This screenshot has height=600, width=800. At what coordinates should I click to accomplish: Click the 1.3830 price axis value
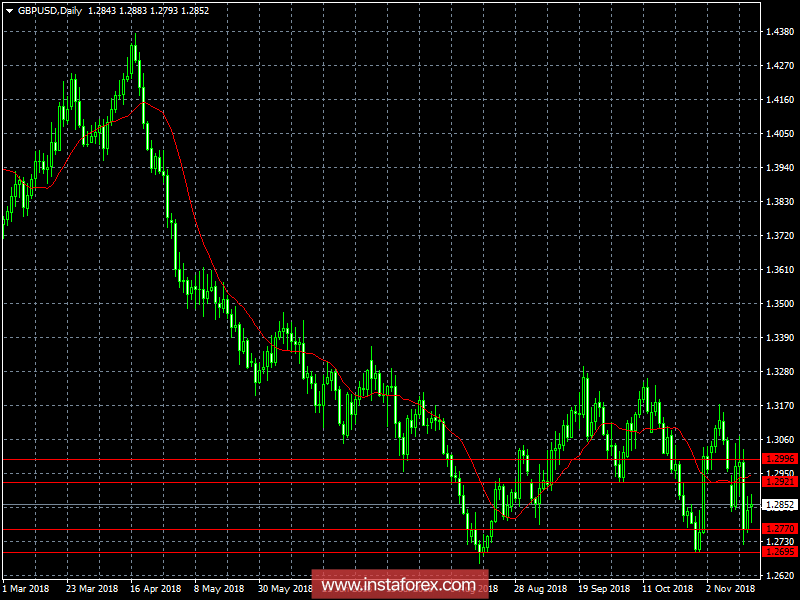(x=780, y=202)
